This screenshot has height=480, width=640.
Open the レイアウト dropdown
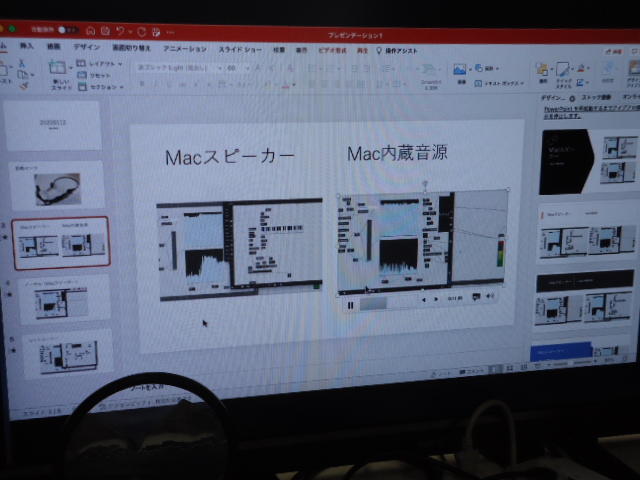coord(99,64)
